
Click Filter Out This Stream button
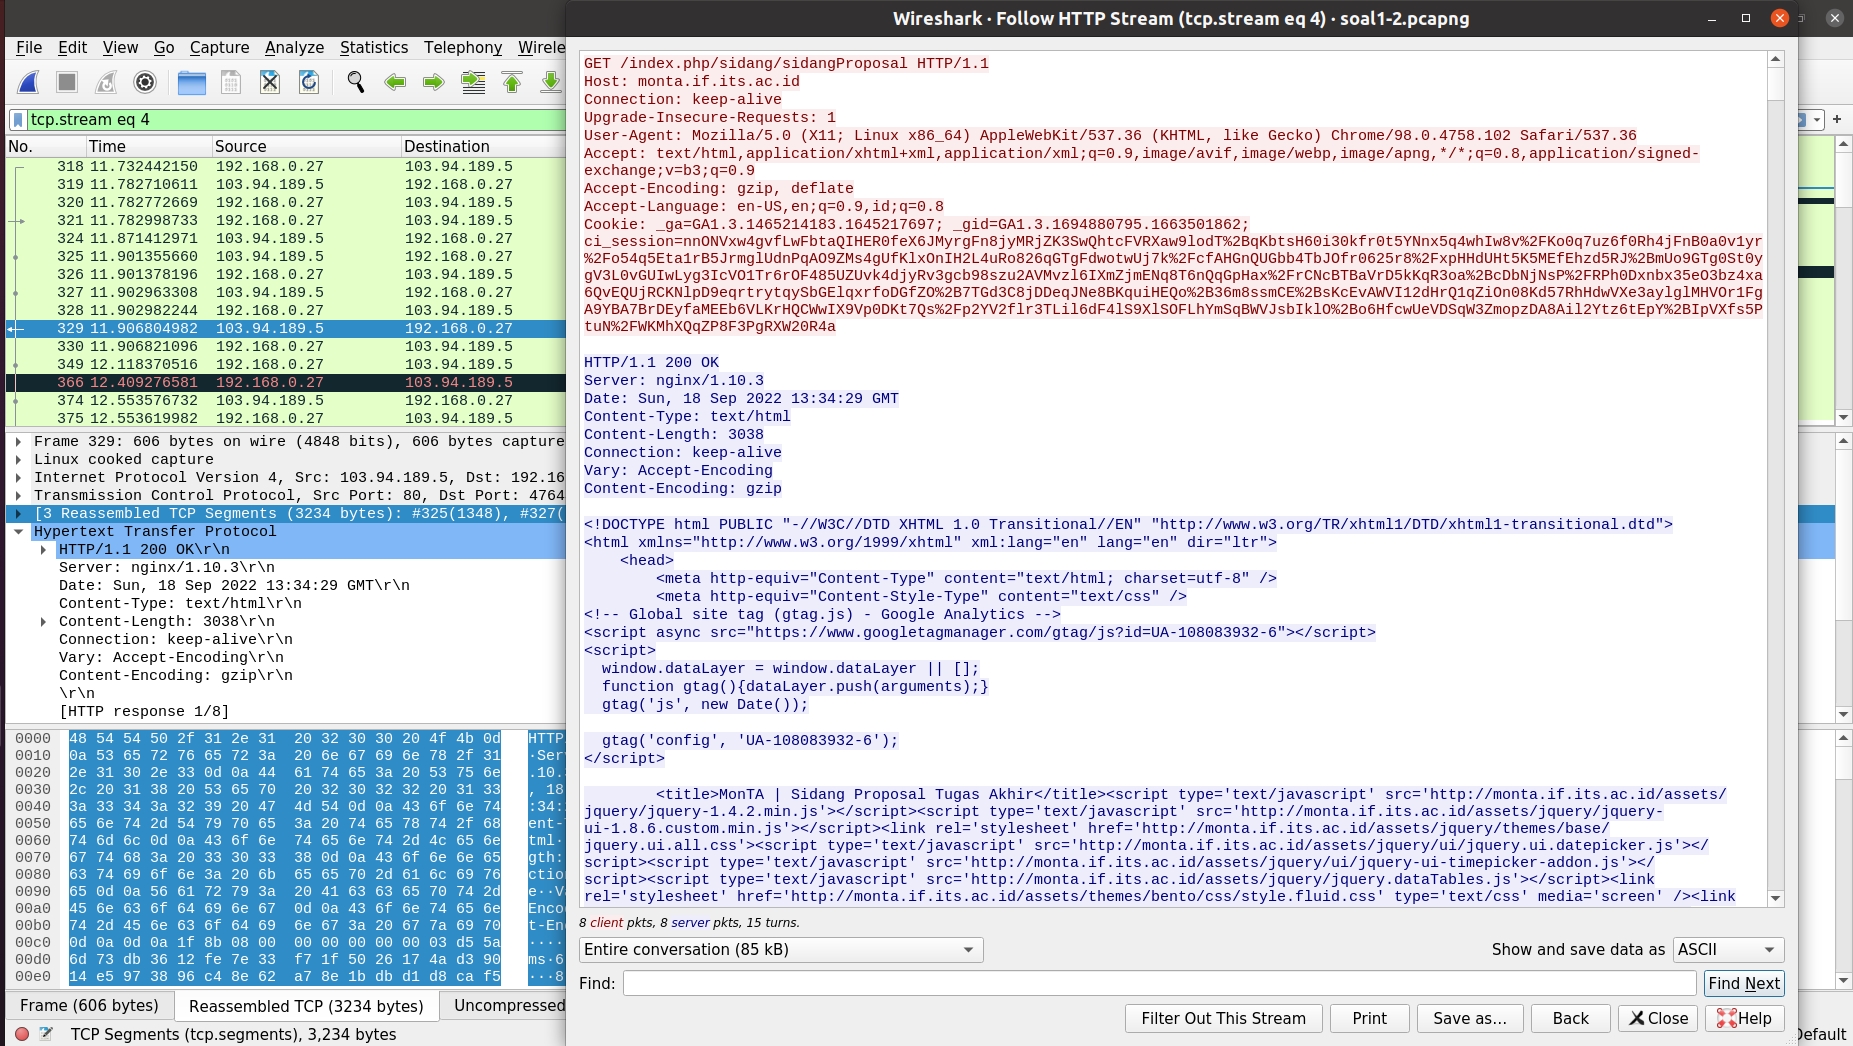click(x=1223, y=1018)
